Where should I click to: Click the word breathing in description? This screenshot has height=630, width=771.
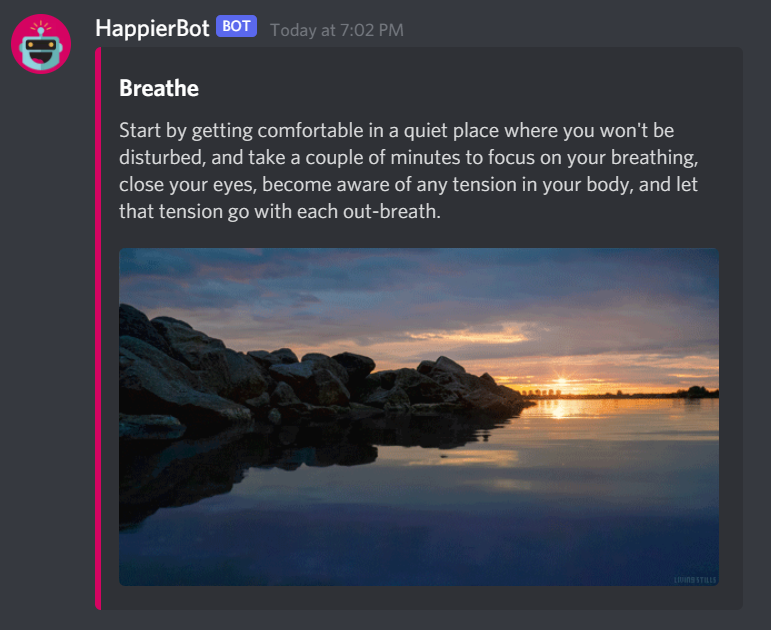coord(654,158)
